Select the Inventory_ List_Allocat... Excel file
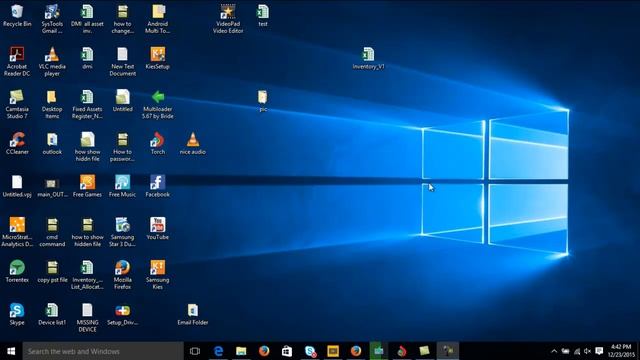This screenshot has width=640, height=360. (87, 275)
